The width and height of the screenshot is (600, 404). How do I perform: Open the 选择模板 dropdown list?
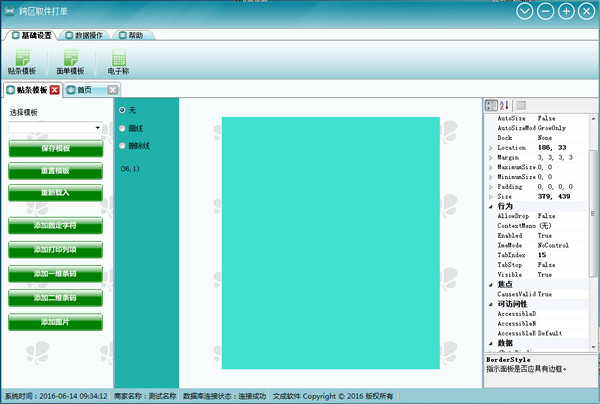(x=55, y=127)
